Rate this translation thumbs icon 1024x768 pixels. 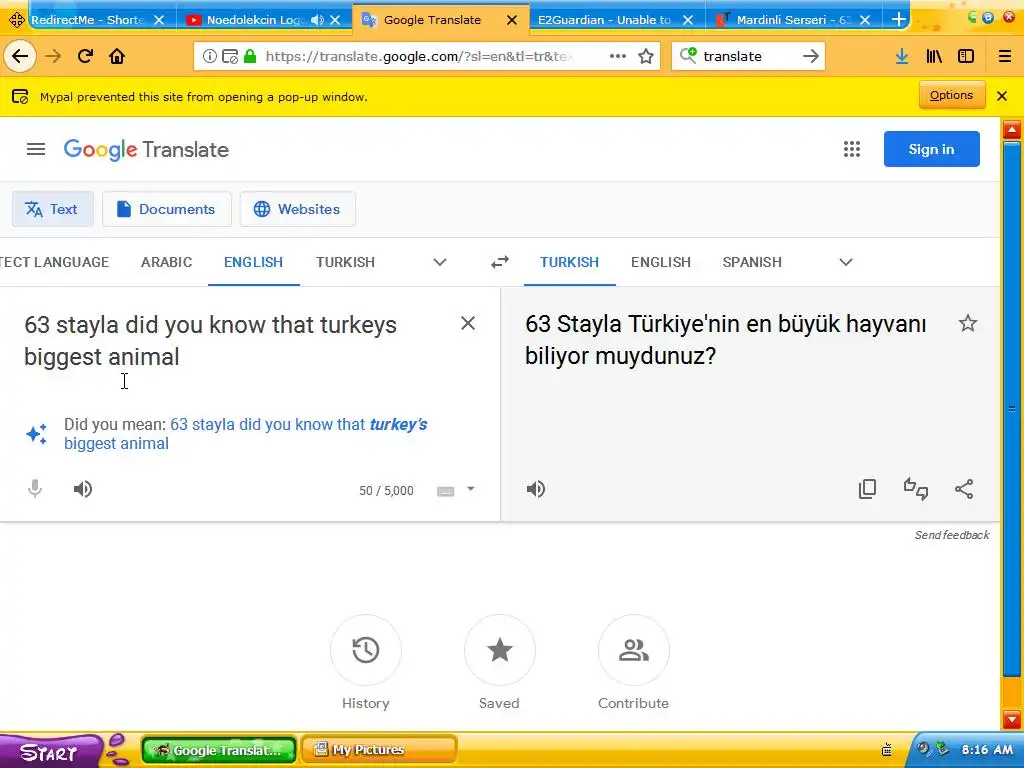[x=916, y=489]
